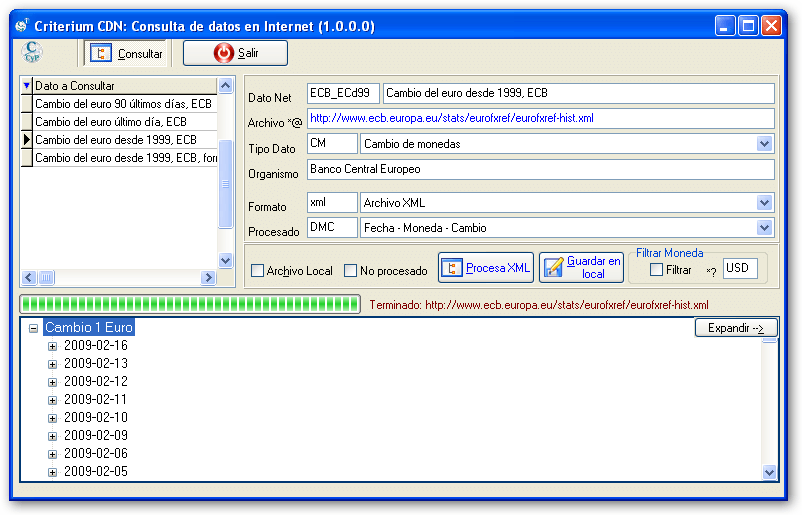This screenshot has width=802, height=515.
Task: Click the list vertical scrollbar thumb
Action: pyautogui.click(x=226, y=184)
